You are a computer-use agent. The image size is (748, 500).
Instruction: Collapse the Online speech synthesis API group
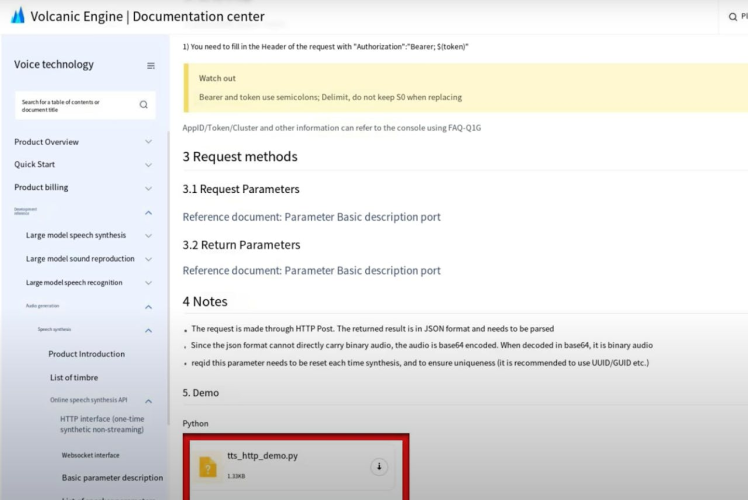pos(149,401)
